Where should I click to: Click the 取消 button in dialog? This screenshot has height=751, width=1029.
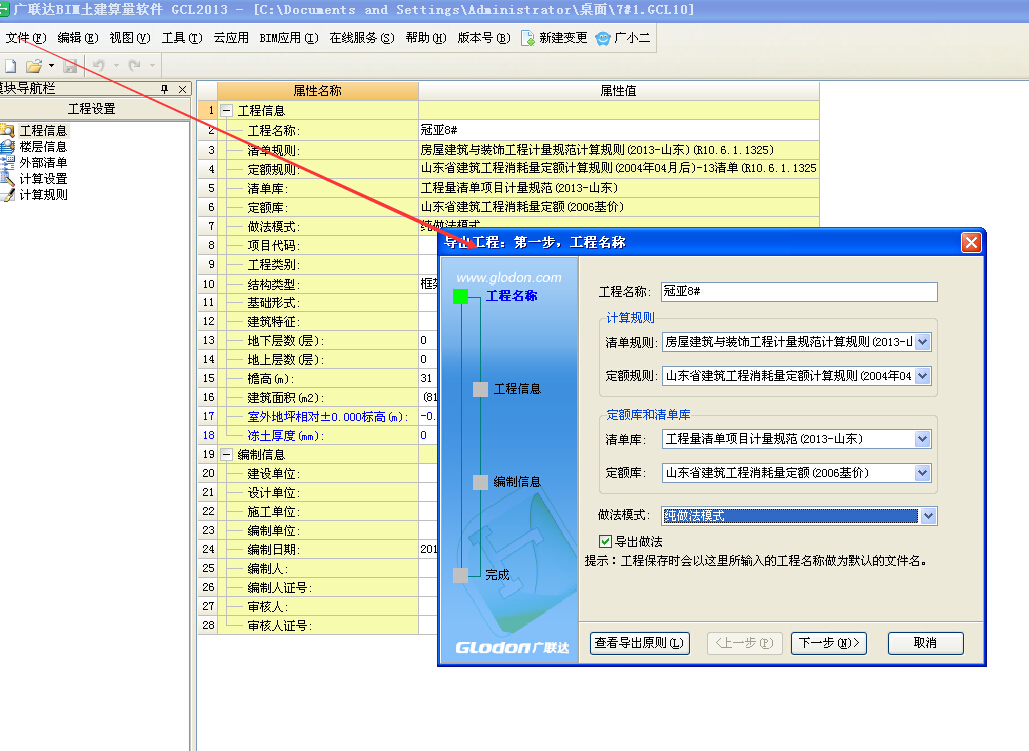(x=925, y=643)
